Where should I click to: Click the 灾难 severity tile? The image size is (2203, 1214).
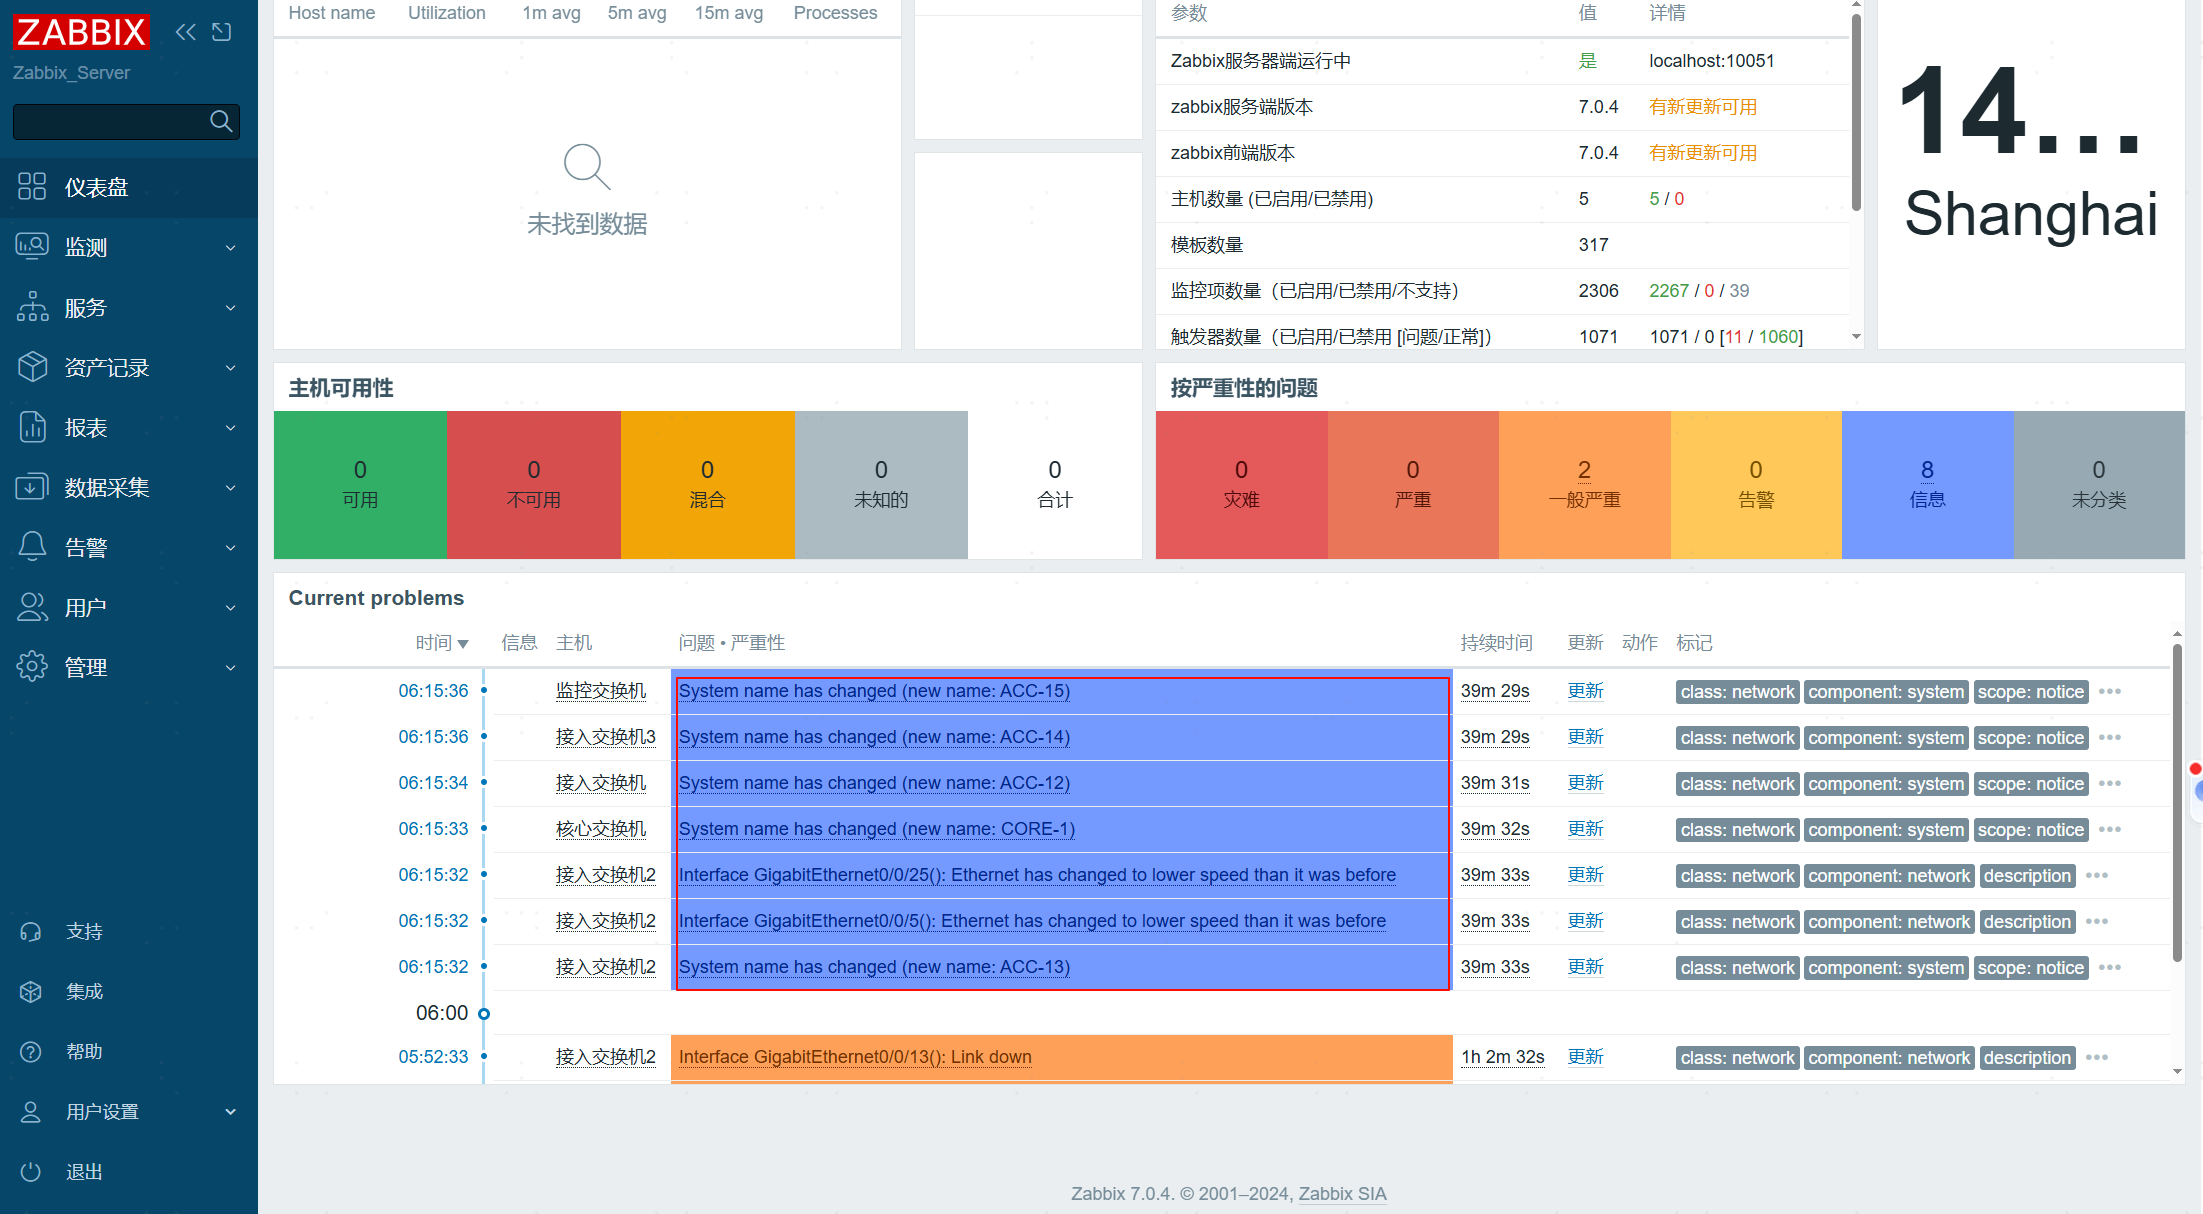tap(1242, 485)
